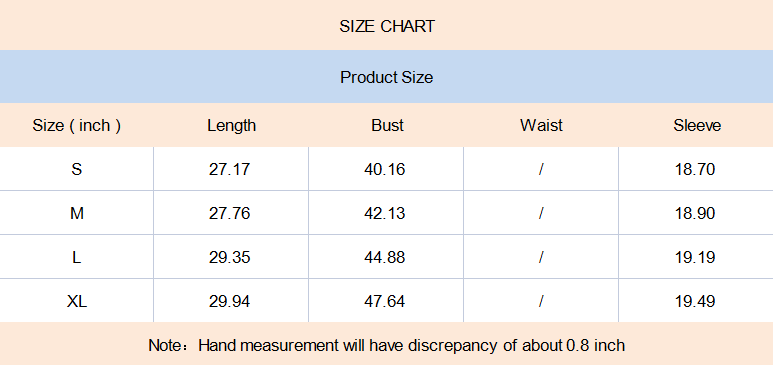Click bust value 47.64

(385, 301)
